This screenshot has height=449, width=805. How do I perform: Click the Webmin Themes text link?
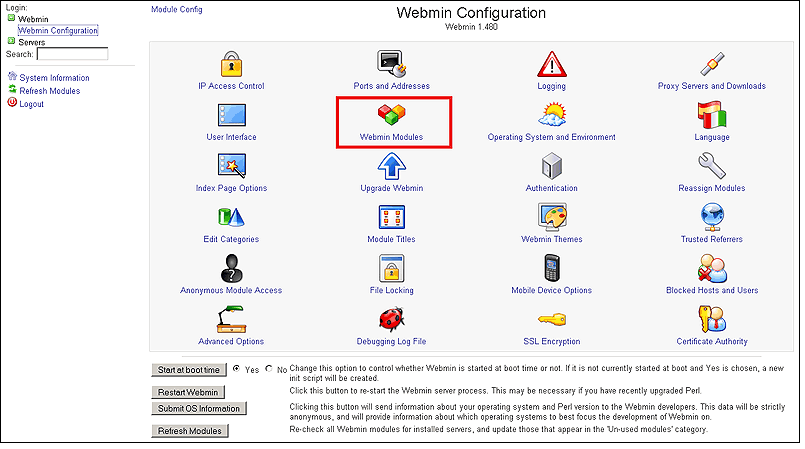click(552, 239)
